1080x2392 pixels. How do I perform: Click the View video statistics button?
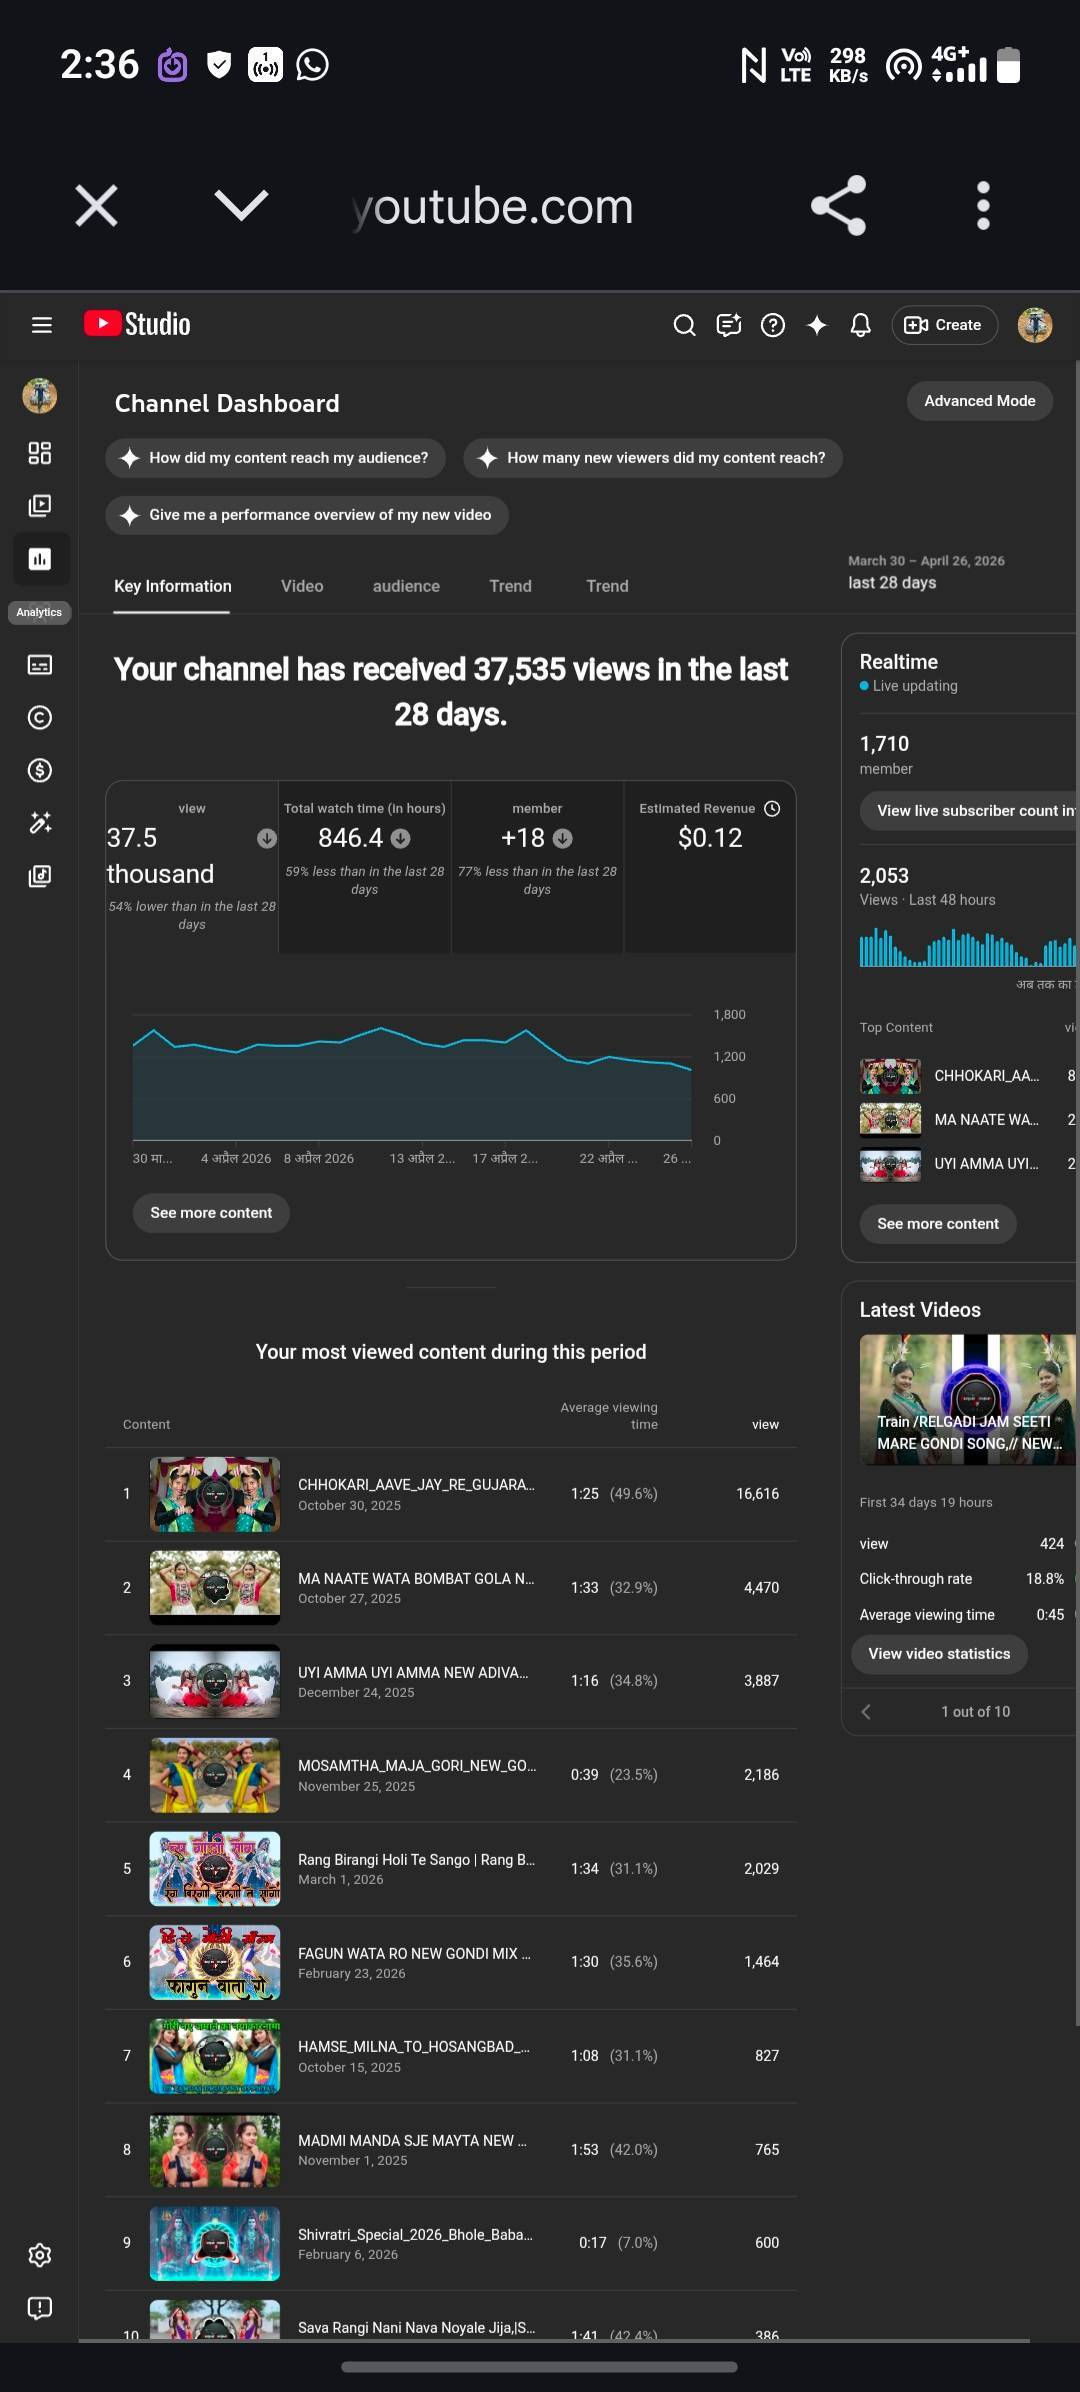click(x=939, y=1654)
